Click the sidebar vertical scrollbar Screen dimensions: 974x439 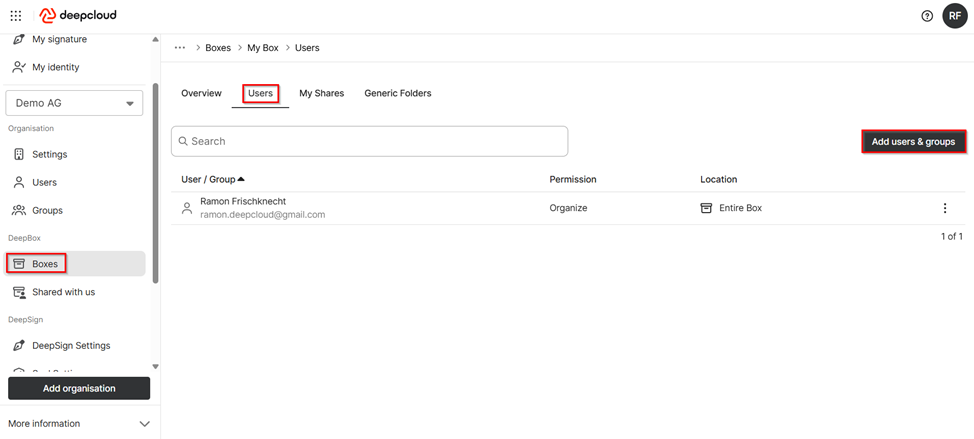155,180
